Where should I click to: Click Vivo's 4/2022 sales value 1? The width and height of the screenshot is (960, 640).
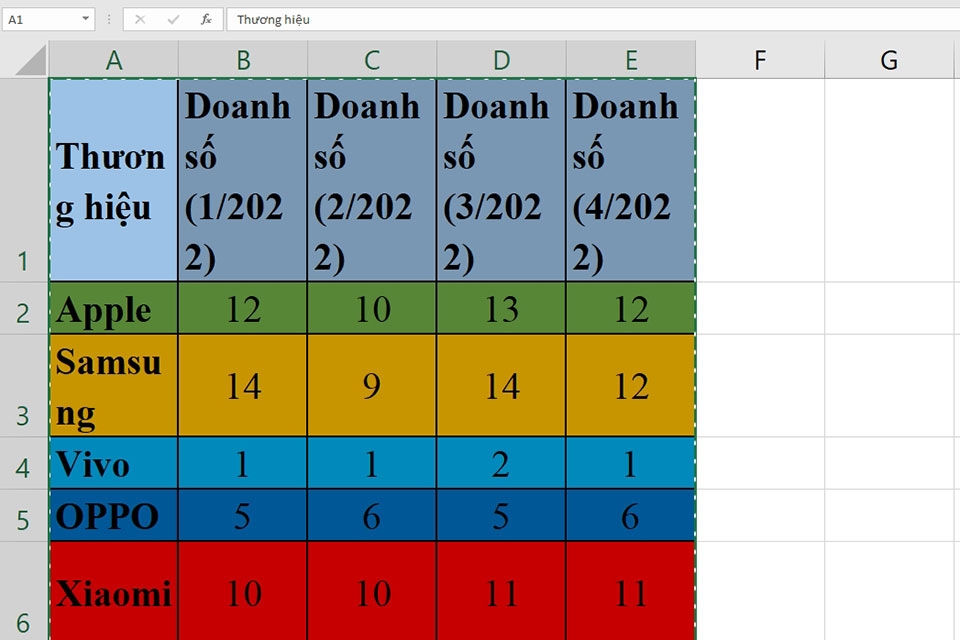tap(631, 463)
